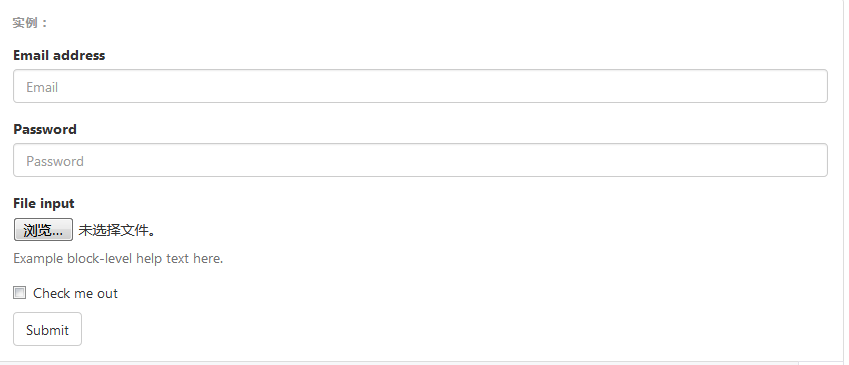Click the "File input" label
This screenshot has height=365, width=849.
(44, 204)
